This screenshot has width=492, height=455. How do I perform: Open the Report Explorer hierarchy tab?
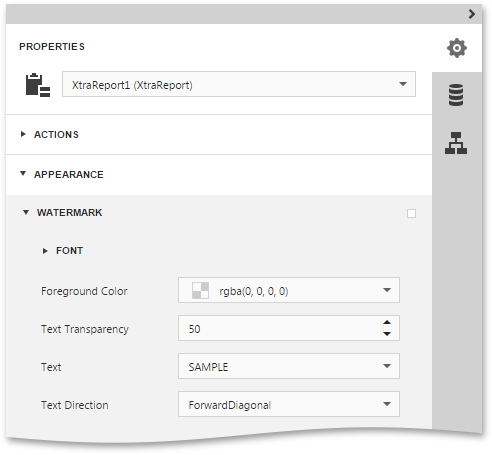[456, 143]
